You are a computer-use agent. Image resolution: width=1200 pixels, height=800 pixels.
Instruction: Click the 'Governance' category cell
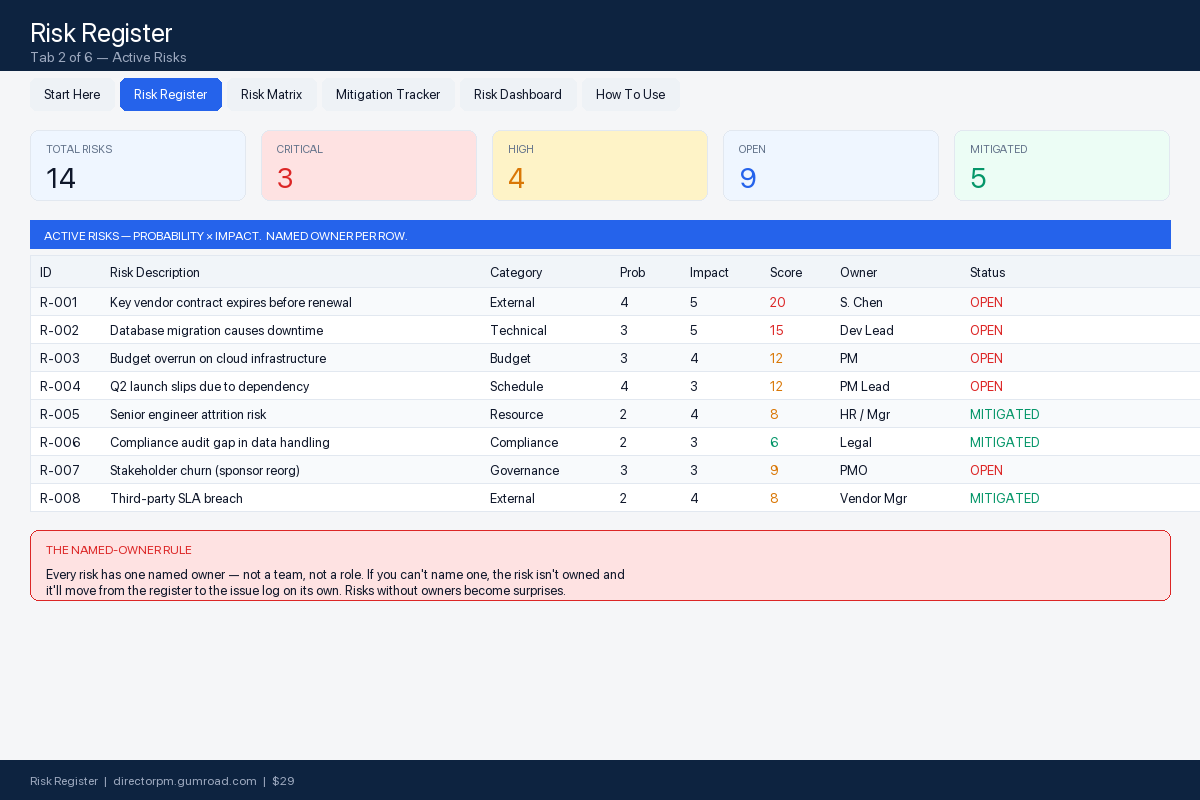coord(524,470)
